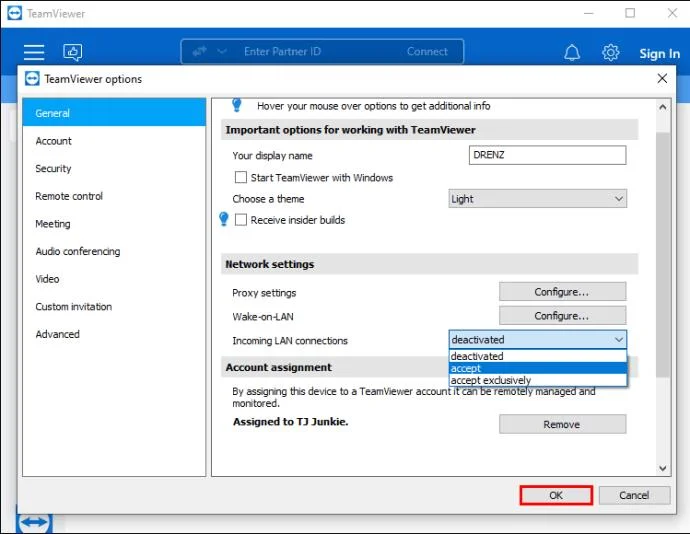Image resolution: width=690 pixels, height=534 pixels.
Task: Tick the Receive insider builds checkbox
Action: pyautogui.click(x=241, y=220)
